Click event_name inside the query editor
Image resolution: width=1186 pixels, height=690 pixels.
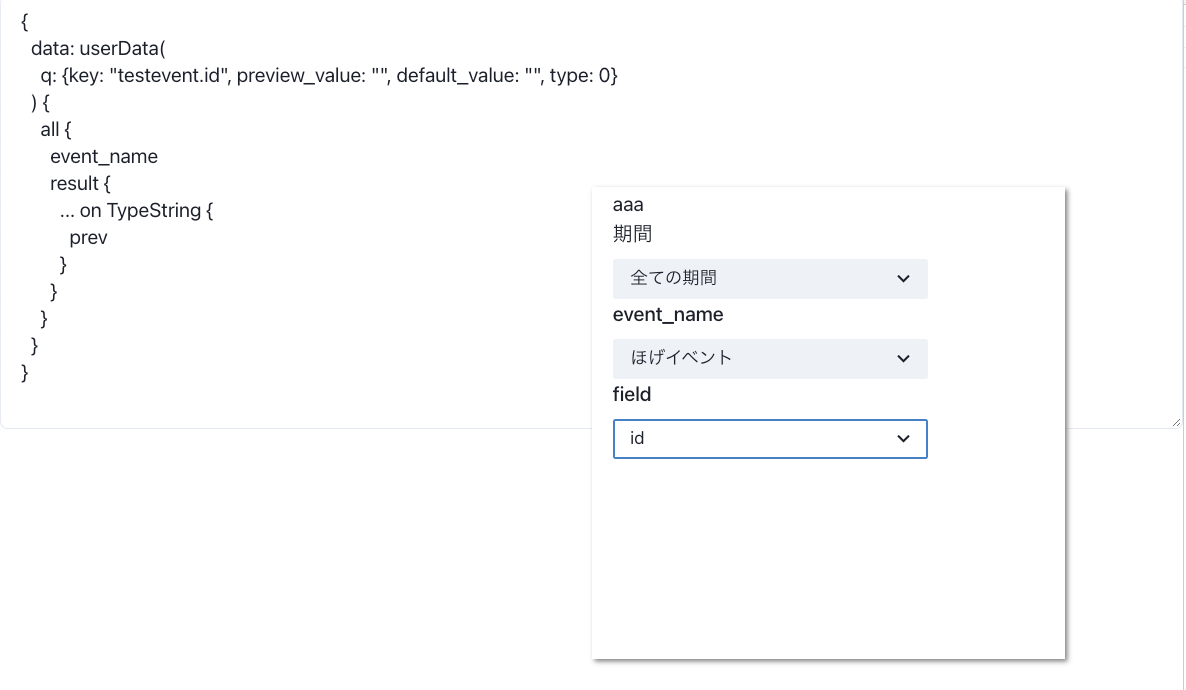tap(104, 157)
